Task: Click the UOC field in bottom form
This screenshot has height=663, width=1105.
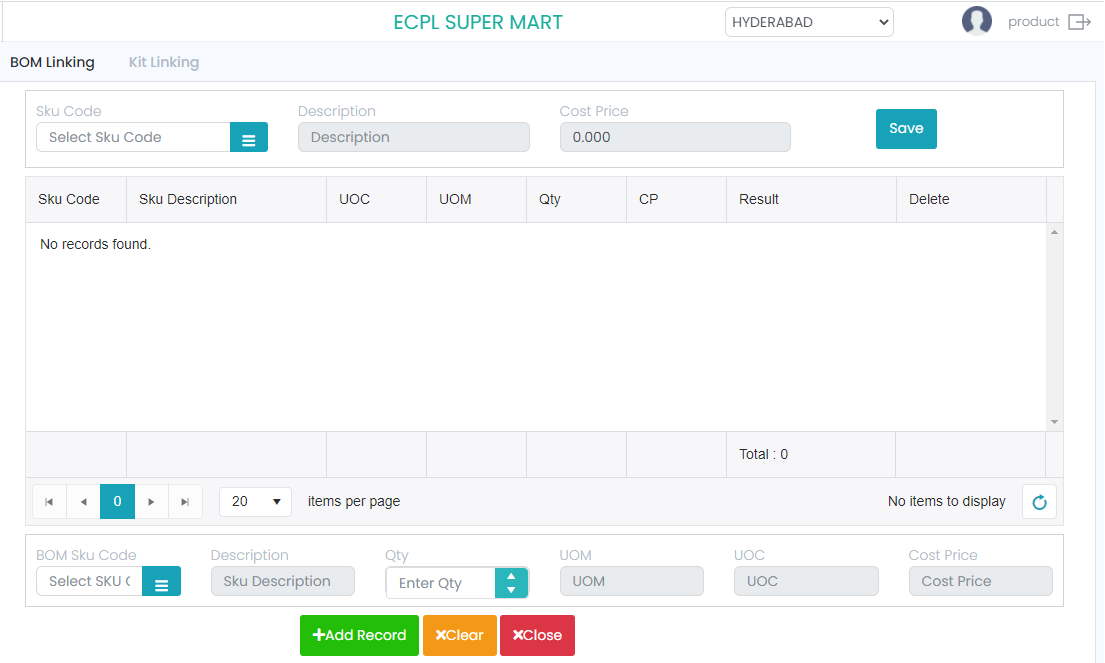Action: click(806, 581)
